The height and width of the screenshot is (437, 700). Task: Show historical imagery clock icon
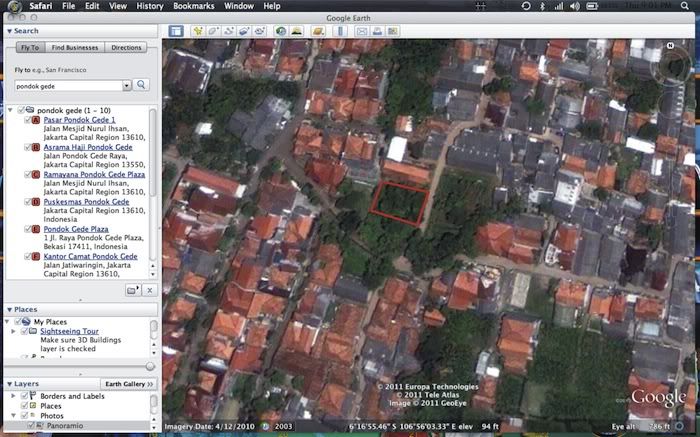(x=281, y=31)
